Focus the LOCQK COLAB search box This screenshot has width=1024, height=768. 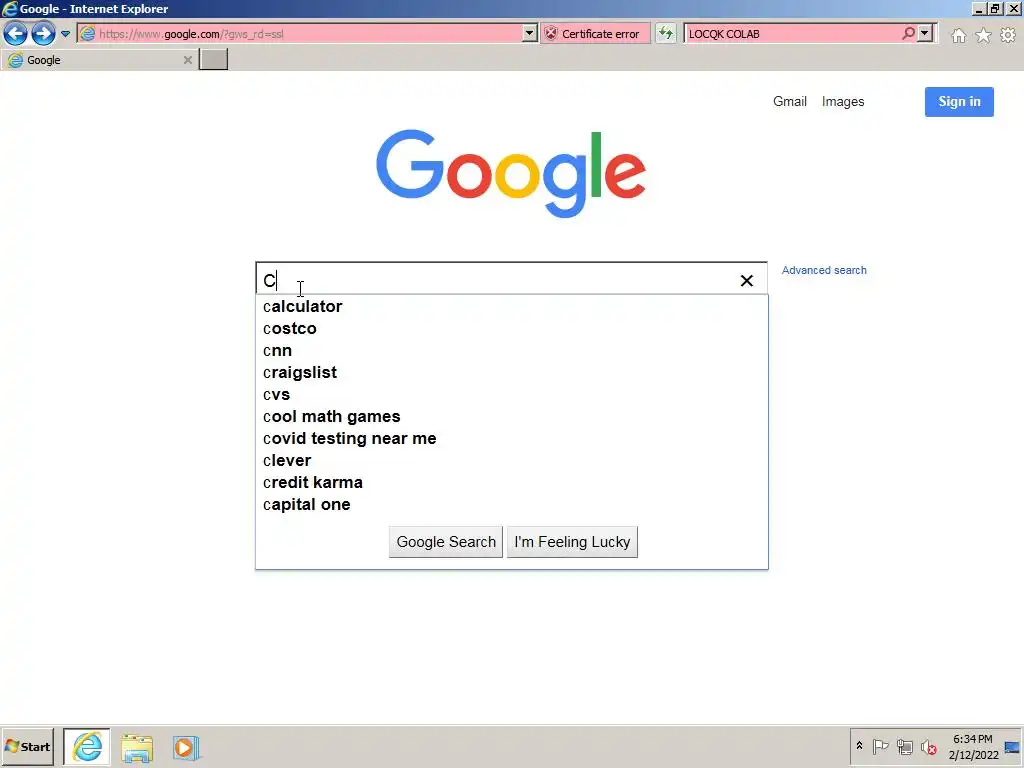pos(793,33)
